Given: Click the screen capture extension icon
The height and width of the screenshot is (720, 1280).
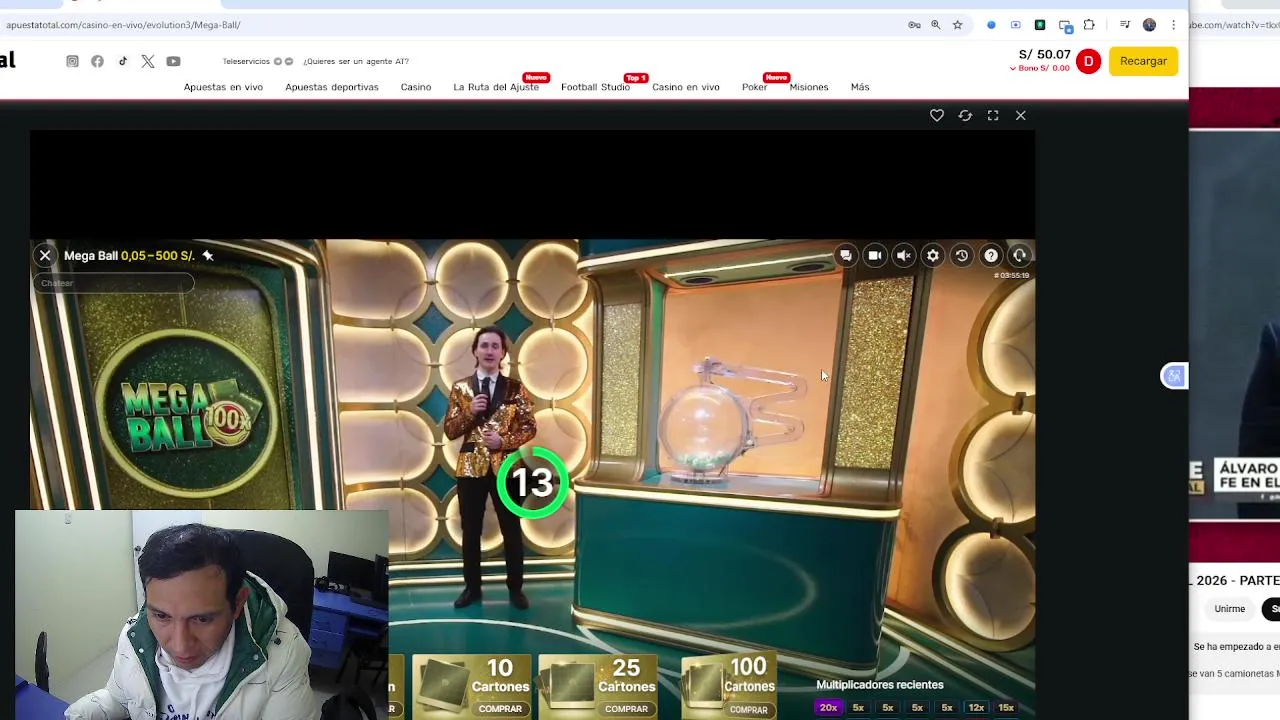Looking at the screenshot, I should pyautogui.click(x=1016, y=25).
